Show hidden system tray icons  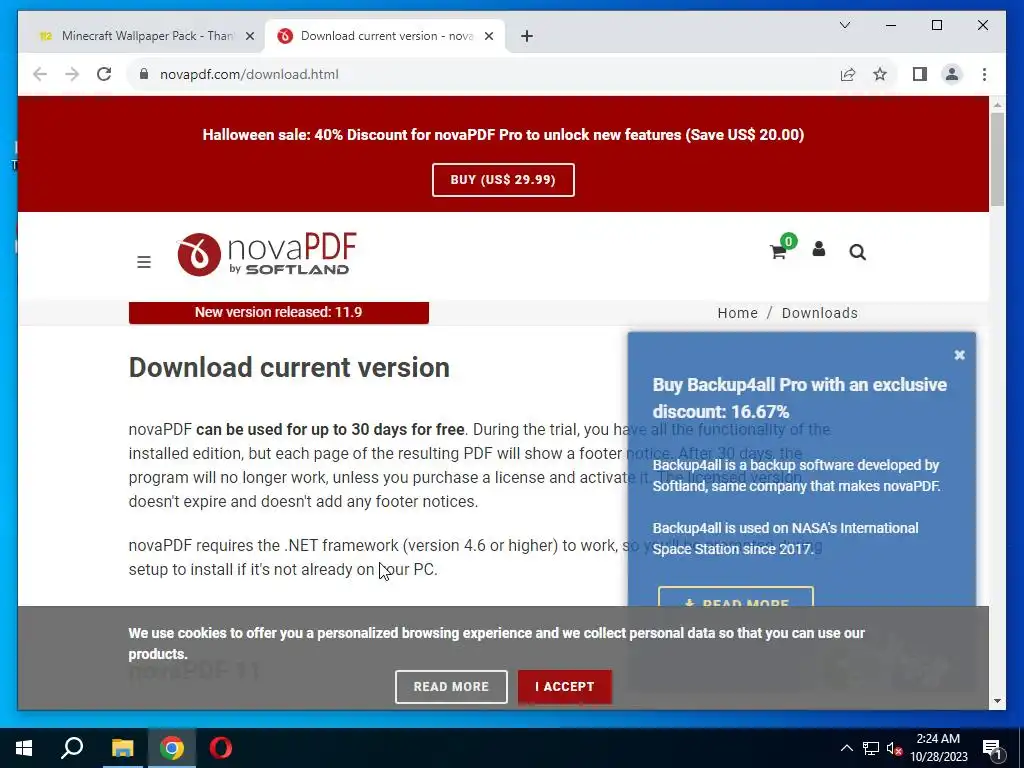click(x=846, y=748)
